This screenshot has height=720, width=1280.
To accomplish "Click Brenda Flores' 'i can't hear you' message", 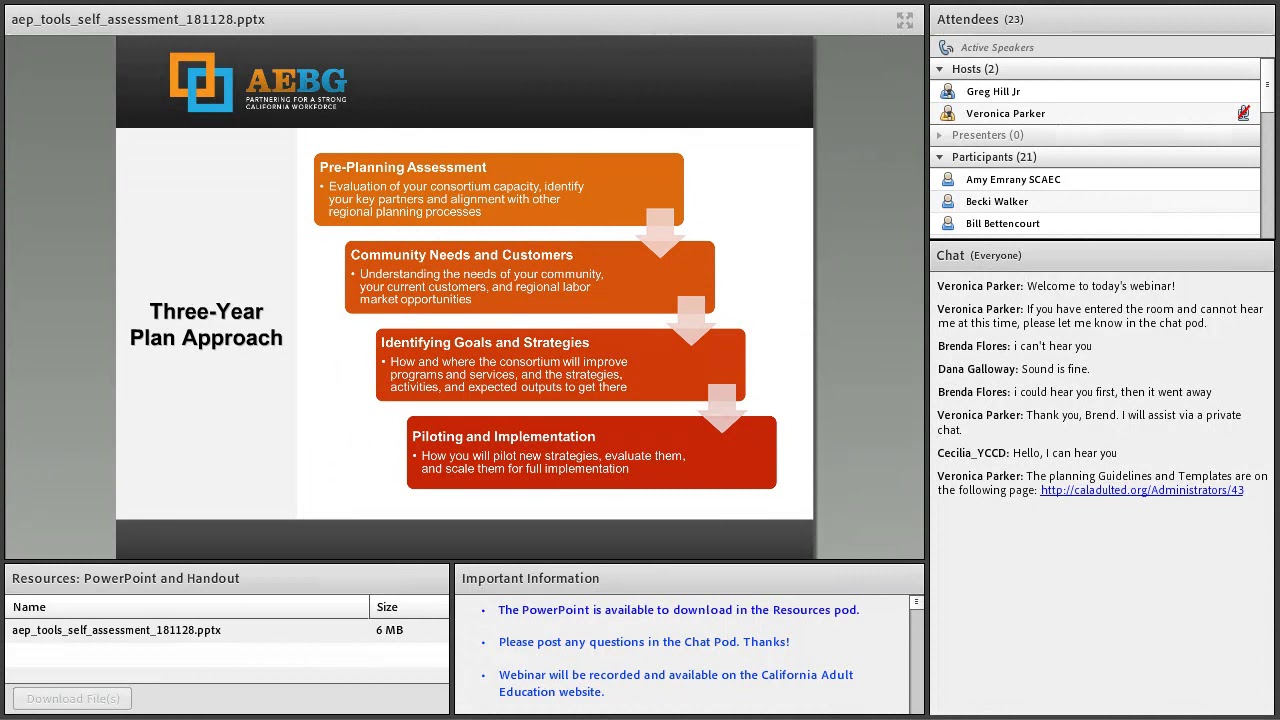I will coord(1015,346).
